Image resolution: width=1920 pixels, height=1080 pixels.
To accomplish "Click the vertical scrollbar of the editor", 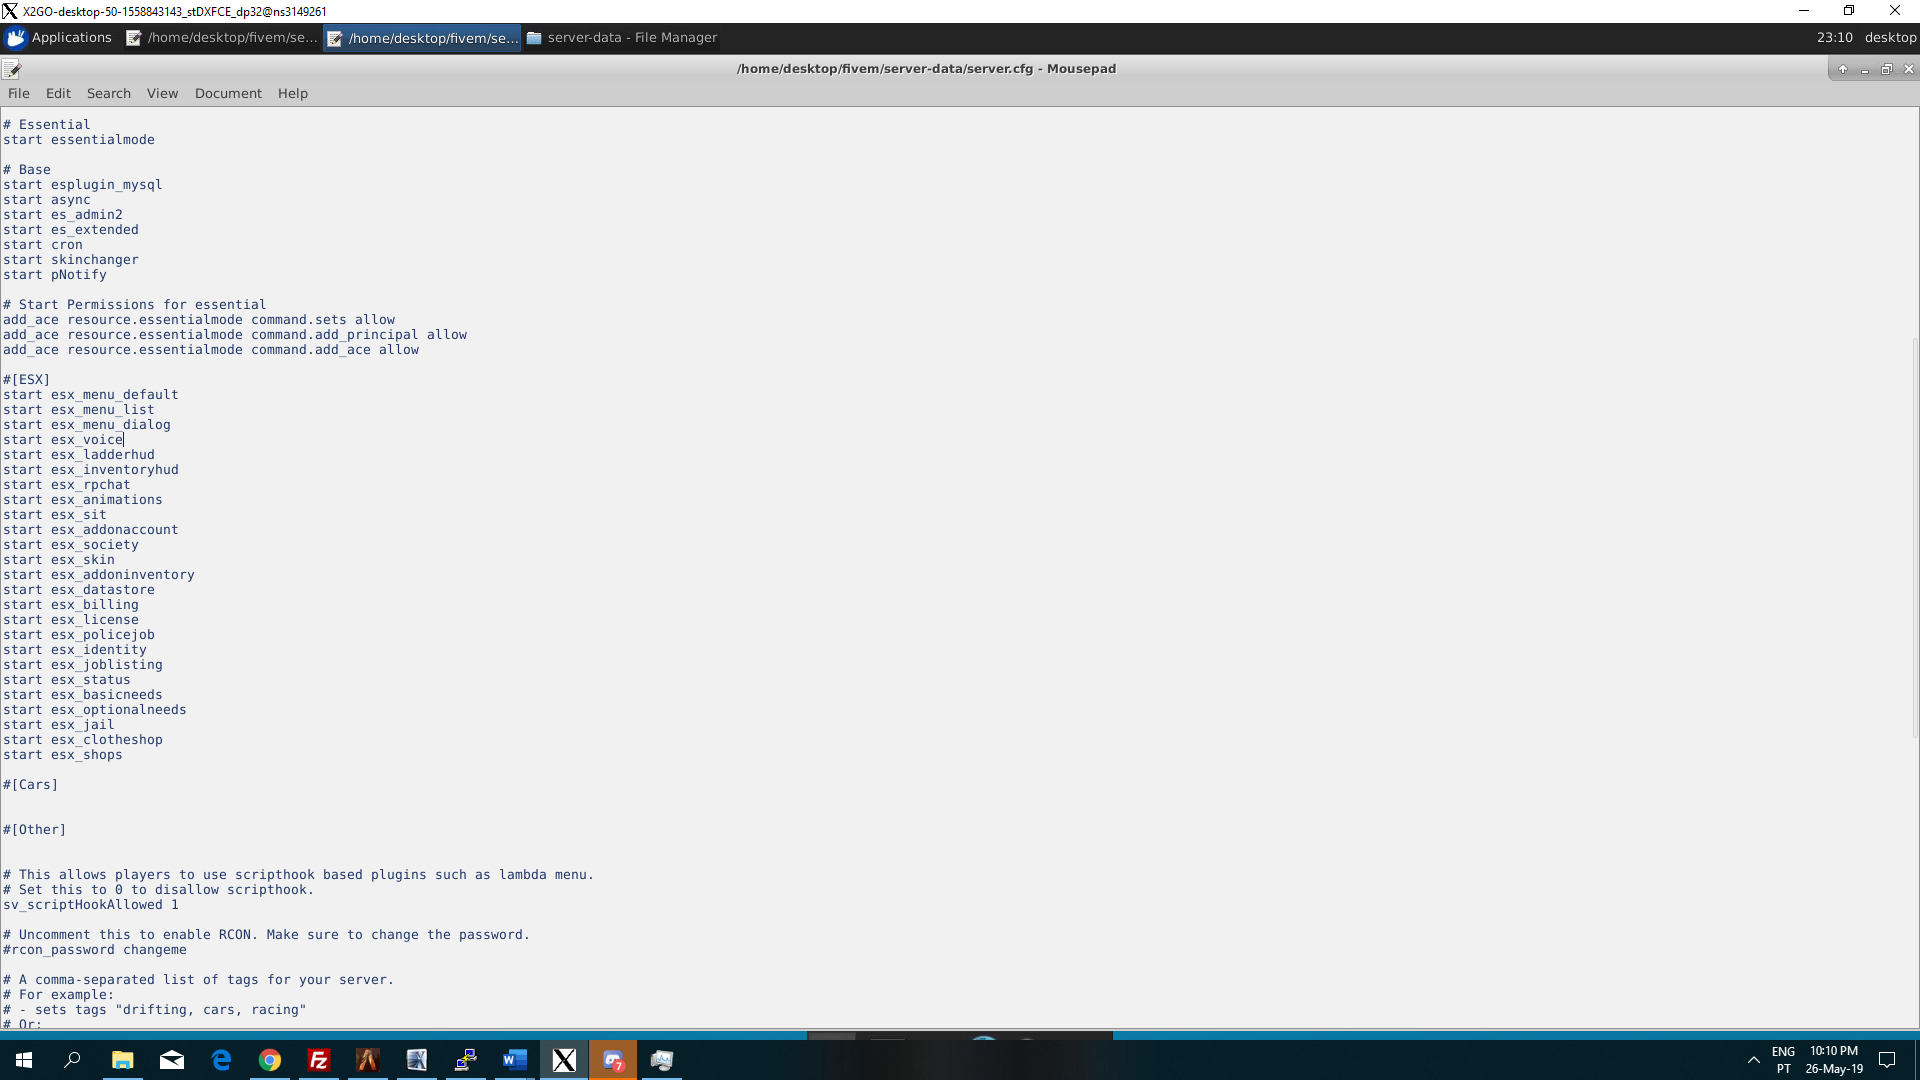I will coord(1914,540).
